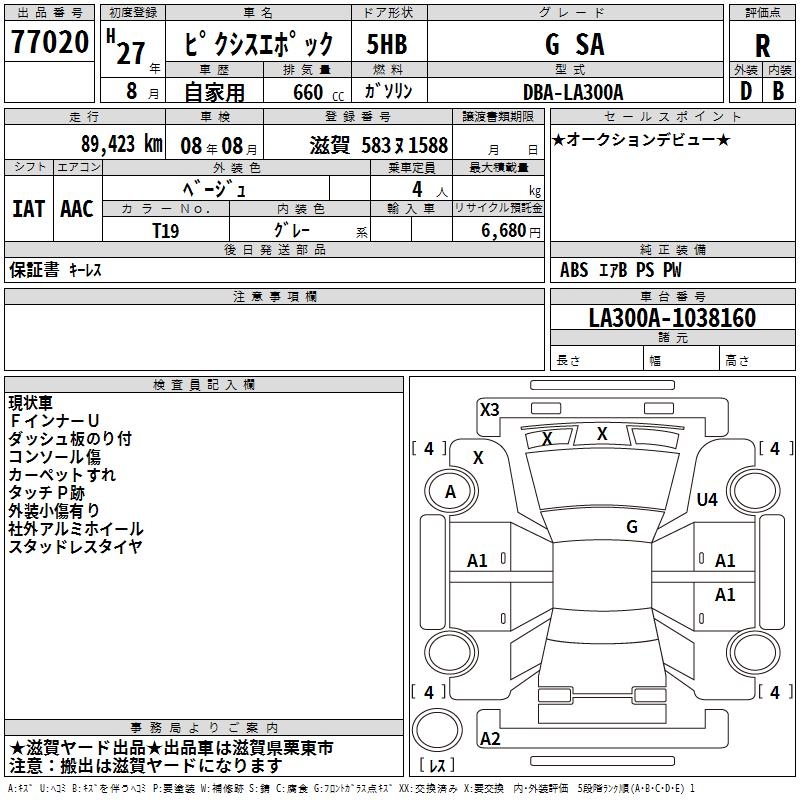Click the car name ピクシスエポック
This screenshot has width=800, height=800.
[x=258, y=44]
